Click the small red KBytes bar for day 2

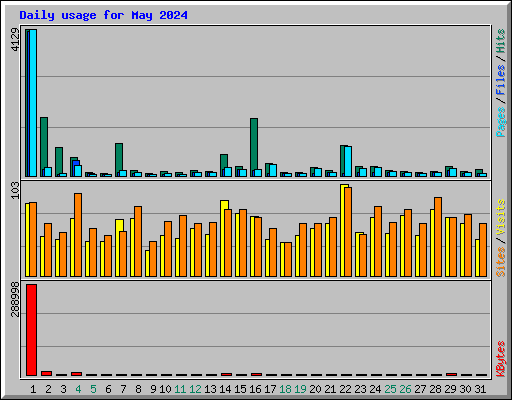(47, 373)
